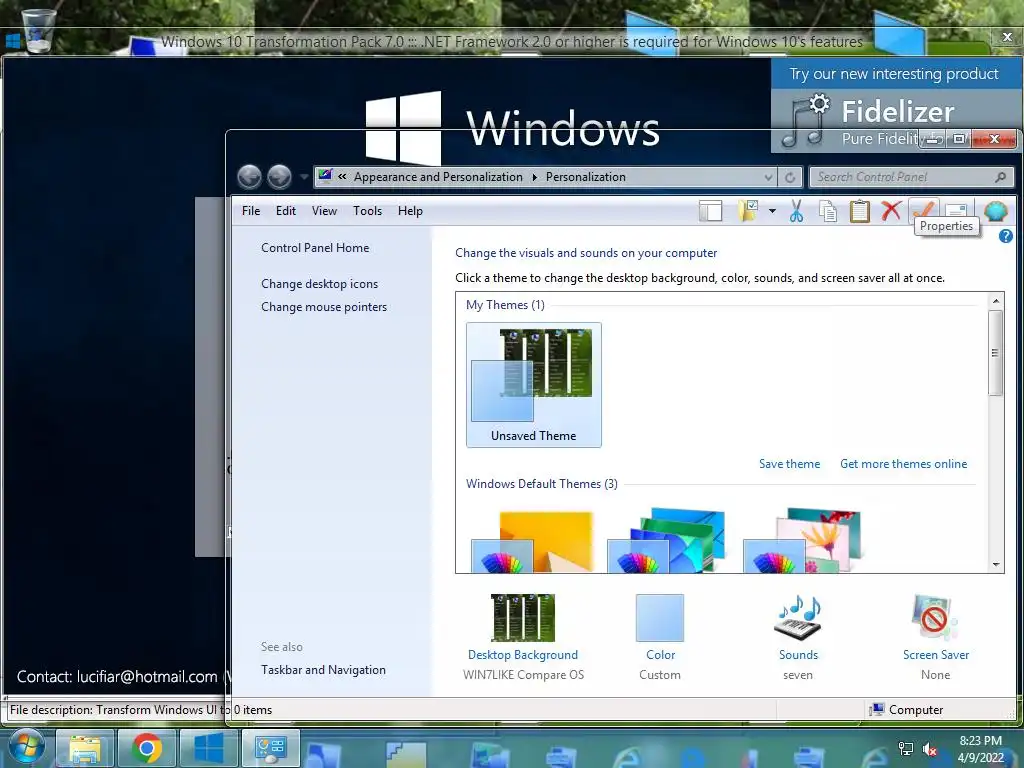Click the red Delete X icon

click(x=891, y=211)
